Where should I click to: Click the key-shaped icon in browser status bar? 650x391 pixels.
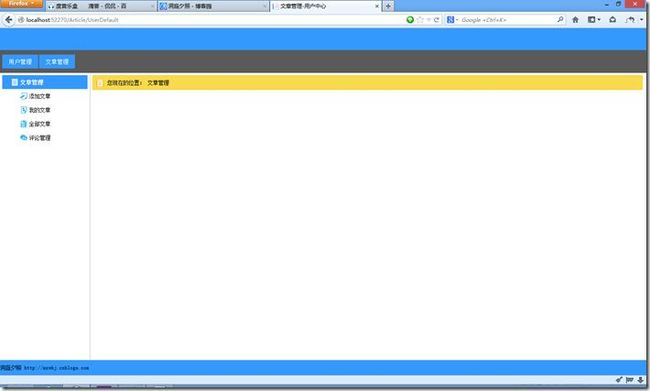tap(619, 379)
